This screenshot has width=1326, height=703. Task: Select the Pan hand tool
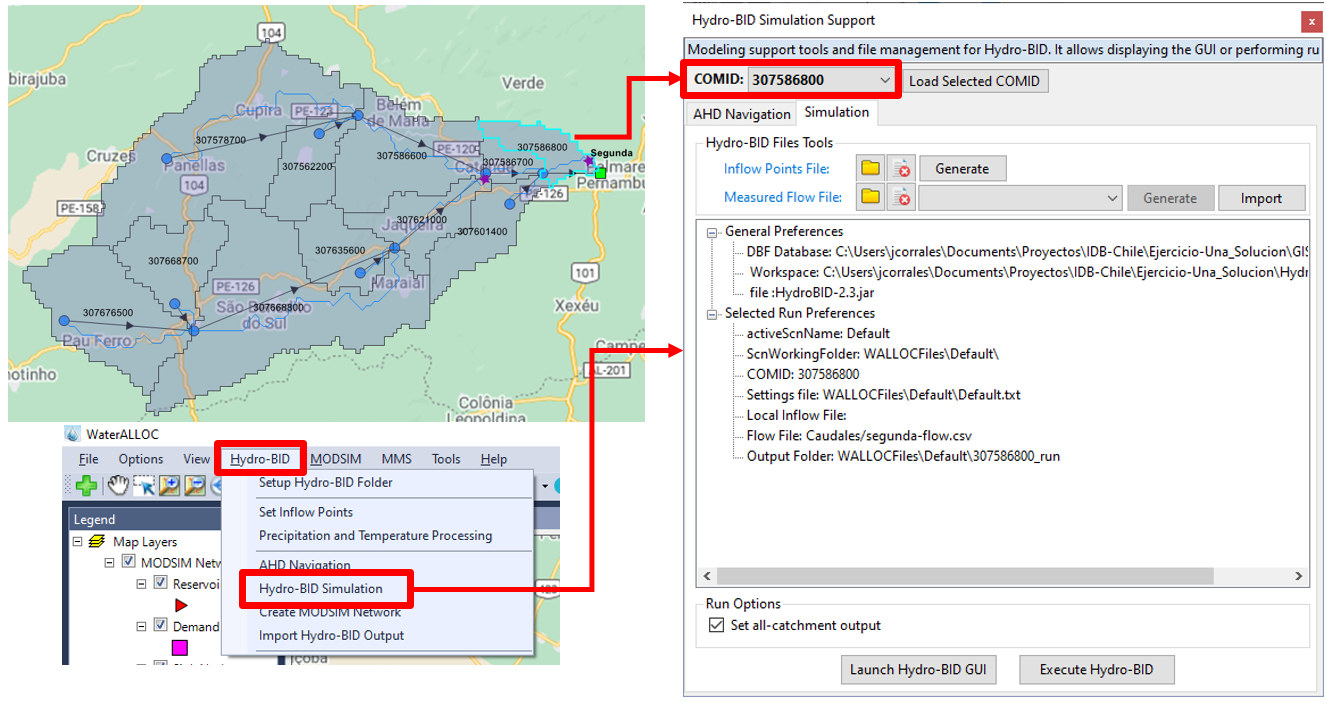click(x=118, y=486)
